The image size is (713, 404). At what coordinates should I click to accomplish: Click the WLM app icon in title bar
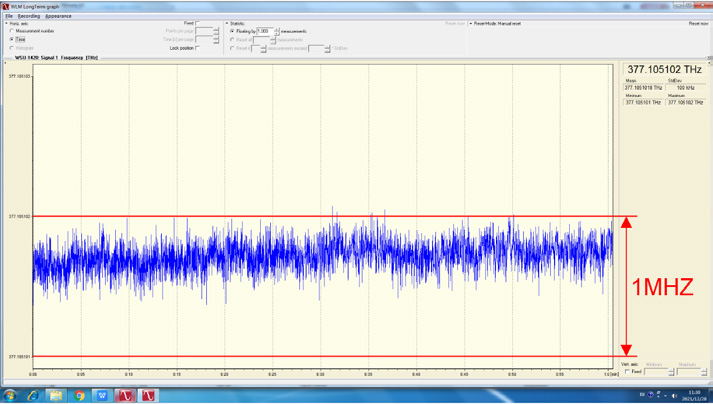pos(5,6)
